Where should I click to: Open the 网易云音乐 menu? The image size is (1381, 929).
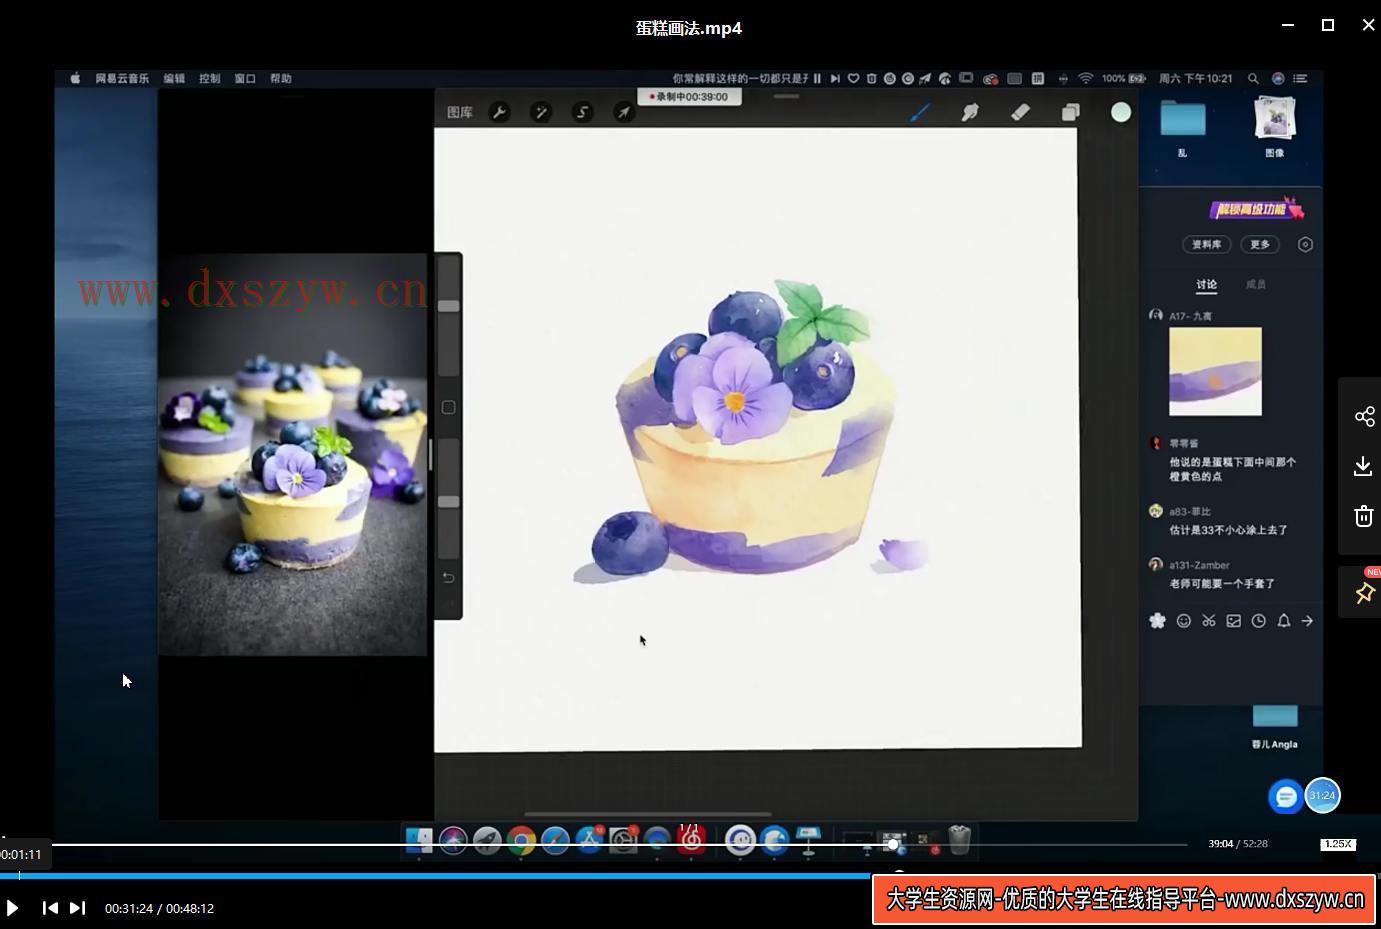click(x=122, y=78)
